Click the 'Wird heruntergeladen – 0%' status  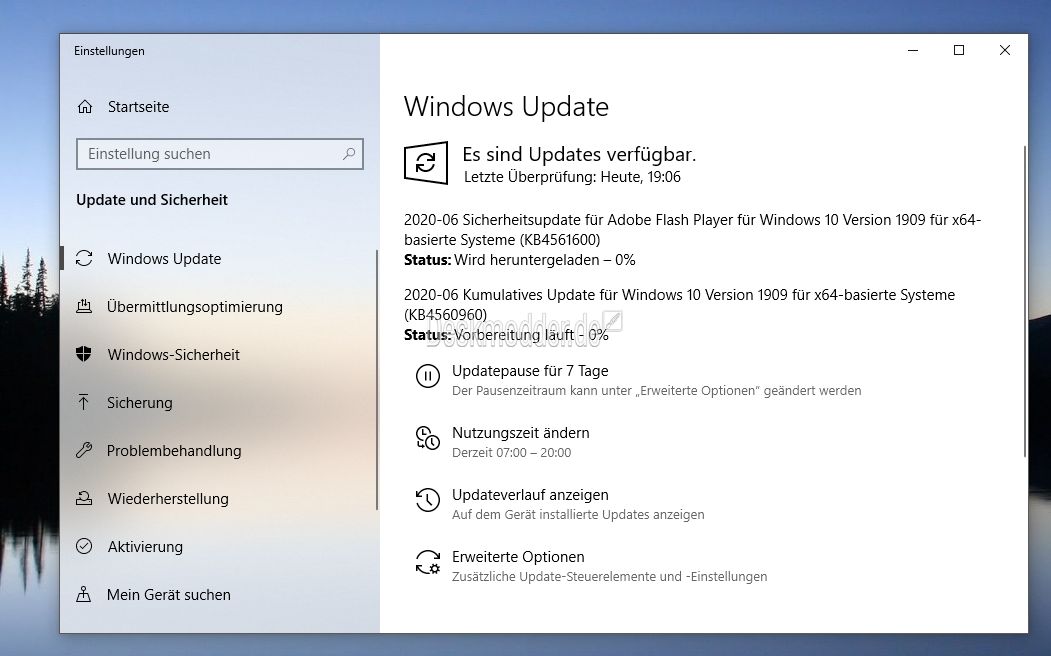(x=545, y=260)
